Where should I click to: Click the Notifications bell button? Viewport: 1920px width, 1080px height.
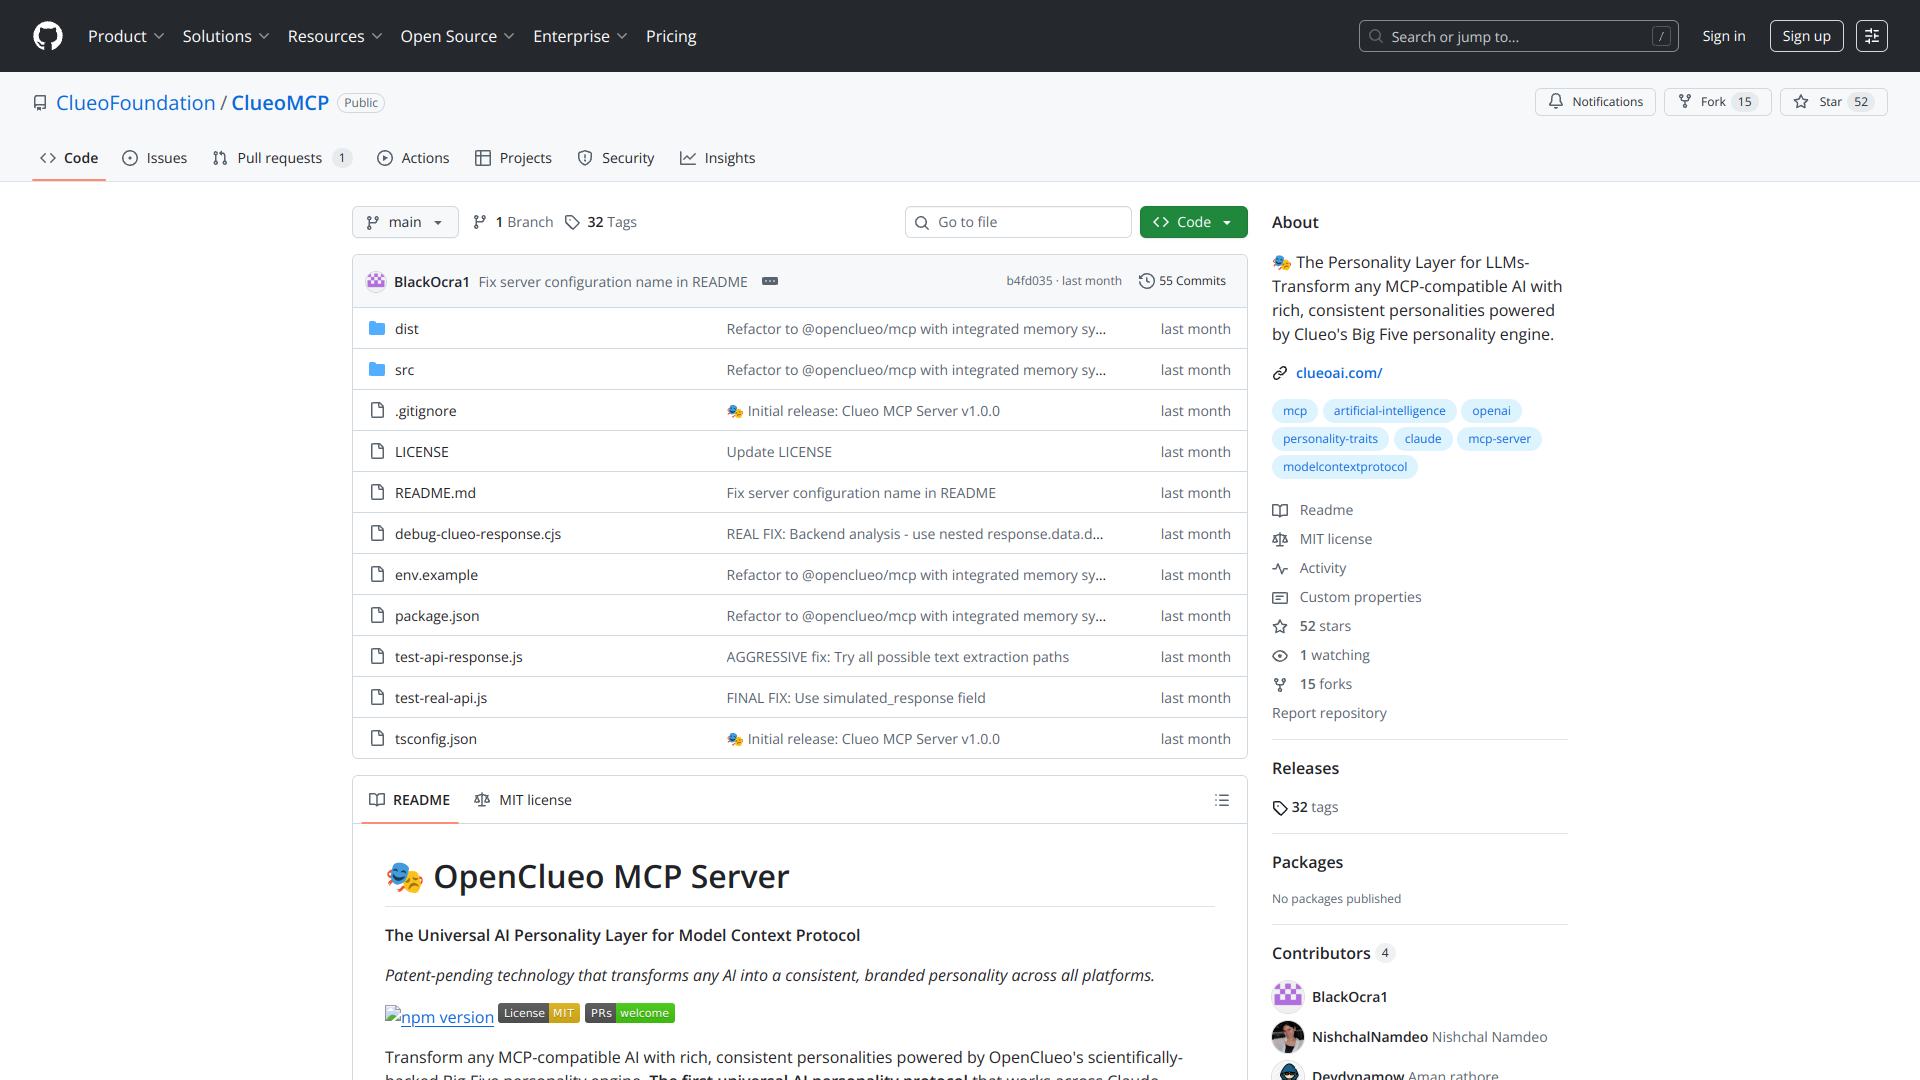(1595, 102)
